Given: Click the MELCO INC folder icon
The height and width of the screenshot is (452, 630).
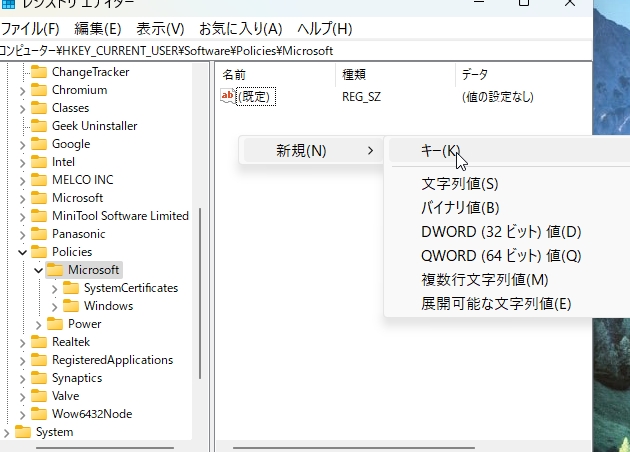Looking at the screenshot, I should coord(39,180).
